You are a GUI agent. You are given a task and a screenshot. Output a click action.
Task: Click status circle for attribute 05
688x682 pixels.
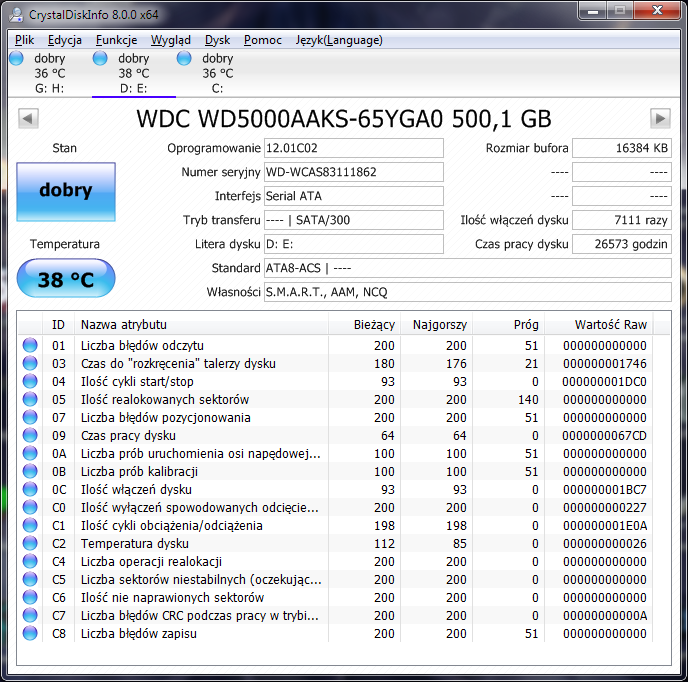click(x=30, y=399)
